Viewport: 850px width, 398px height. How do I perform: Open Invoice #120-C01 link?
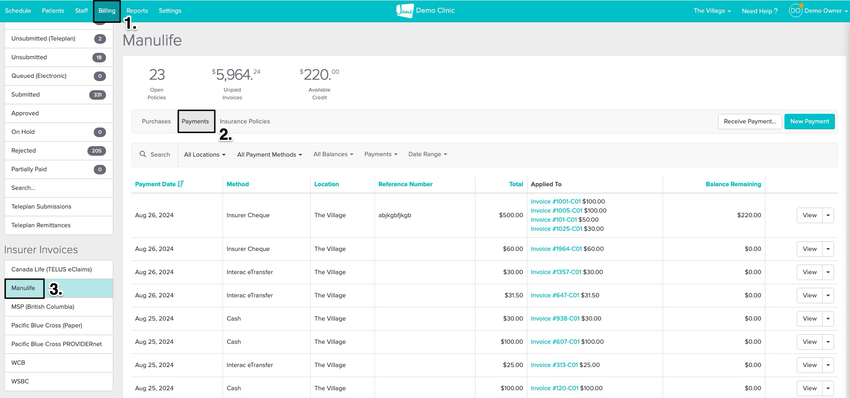(555, 388)
